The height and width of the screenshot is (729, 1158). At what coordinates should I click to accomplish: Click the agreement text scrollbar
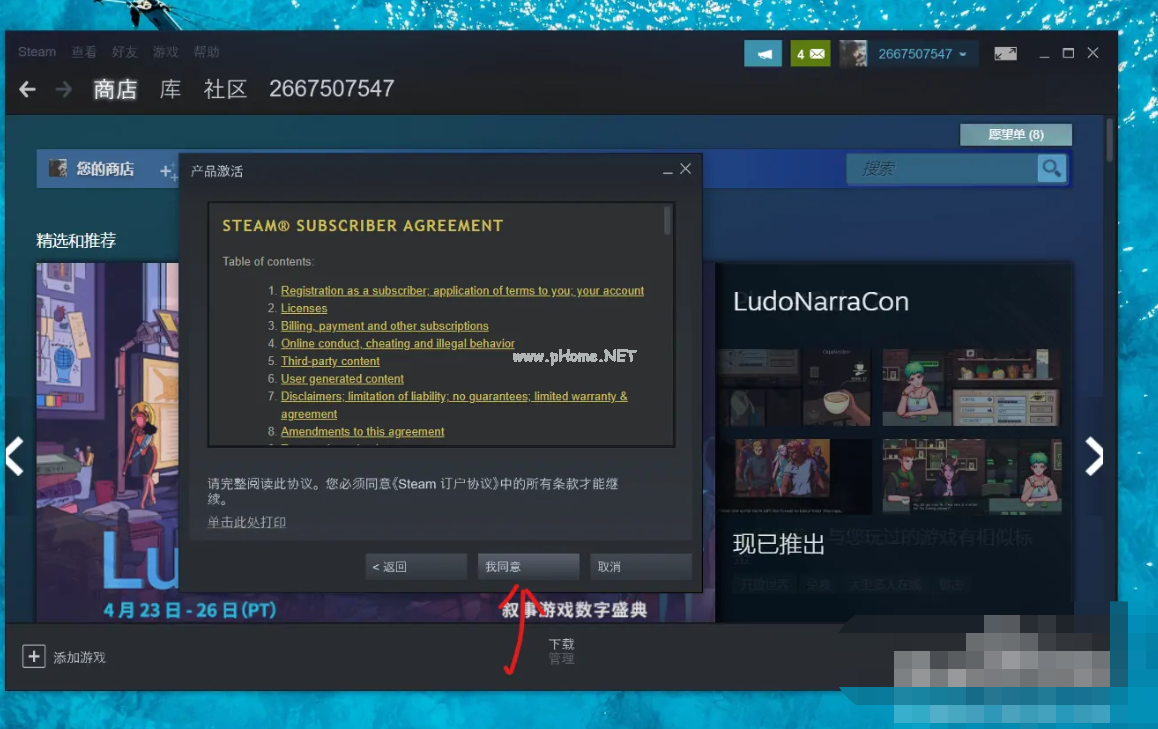point(667,221)
